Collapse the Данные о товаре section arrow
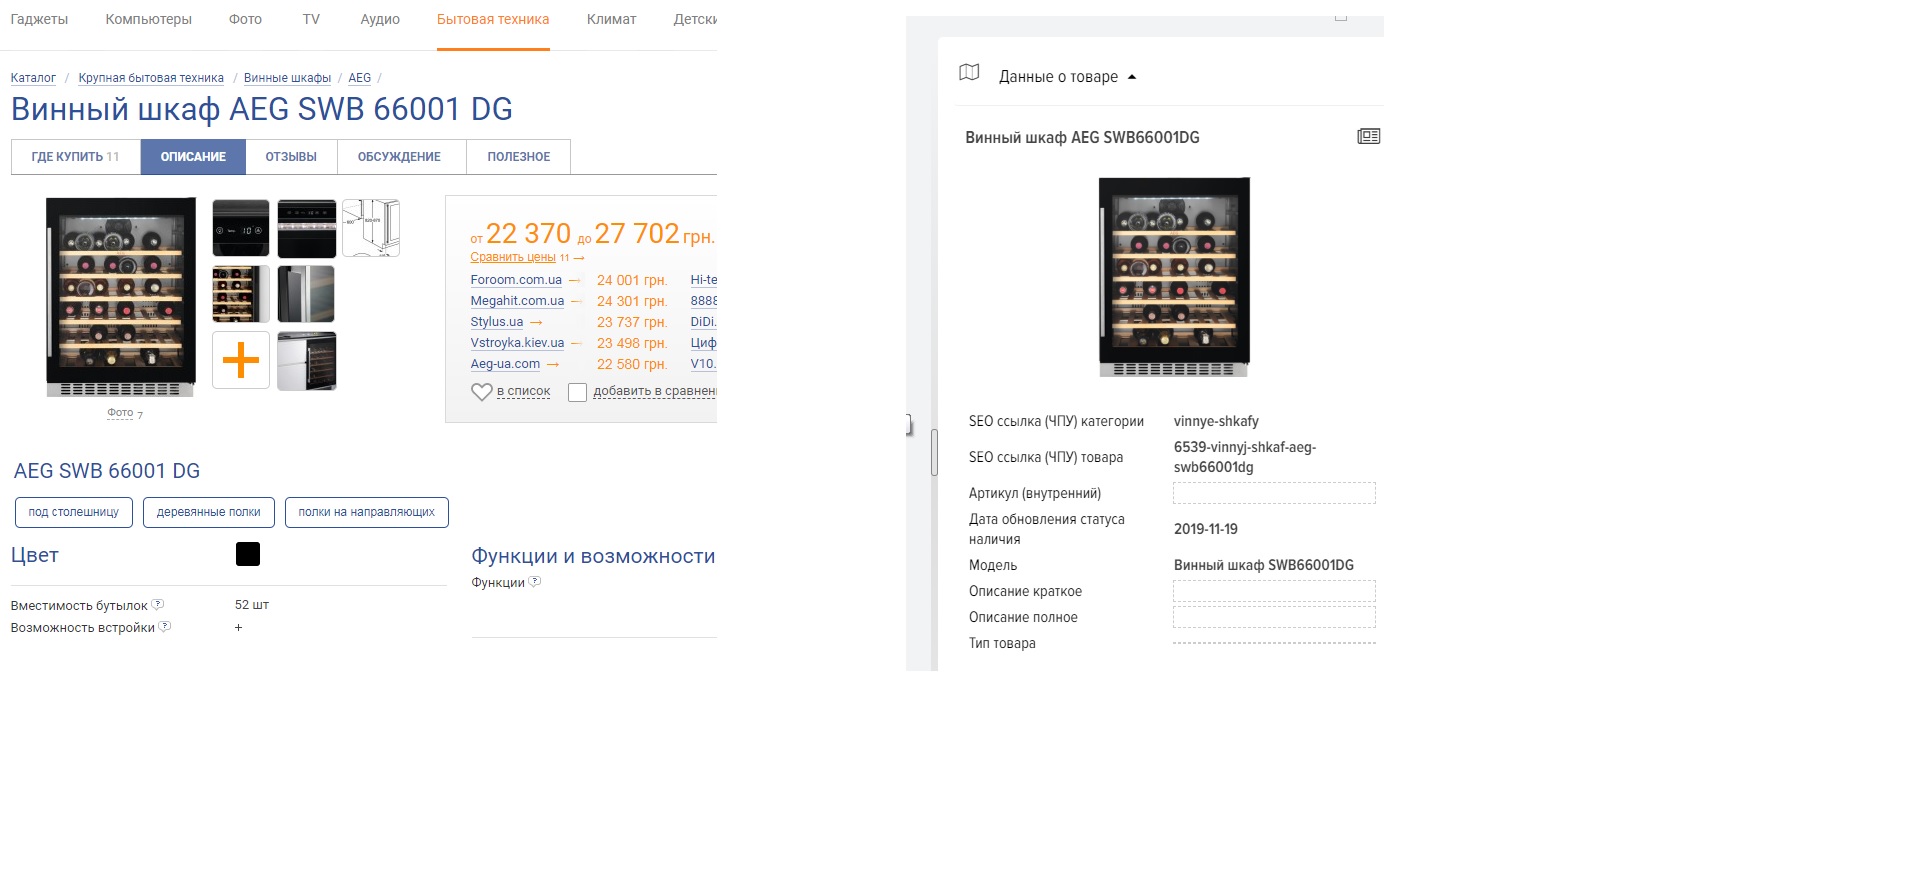Viewport: 1914px width, 880px height. 1132,77
